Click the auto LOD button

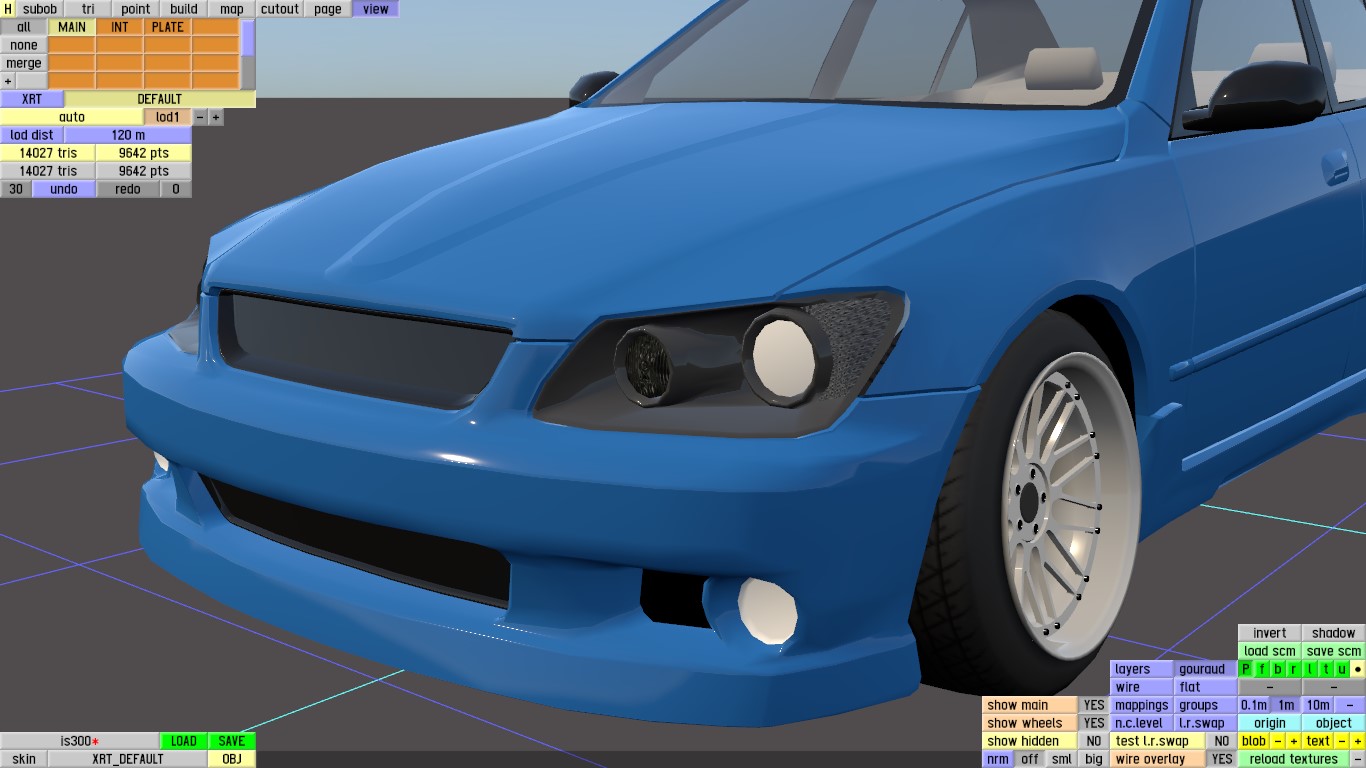(x=72, y=117)
